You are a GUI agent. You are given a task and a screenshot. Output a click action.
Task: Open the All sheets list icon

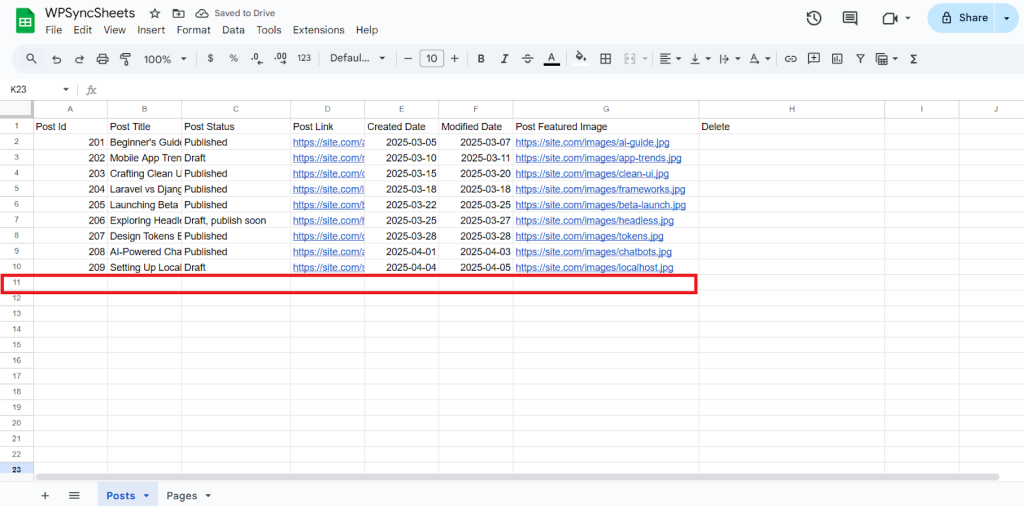click(74, 496)
